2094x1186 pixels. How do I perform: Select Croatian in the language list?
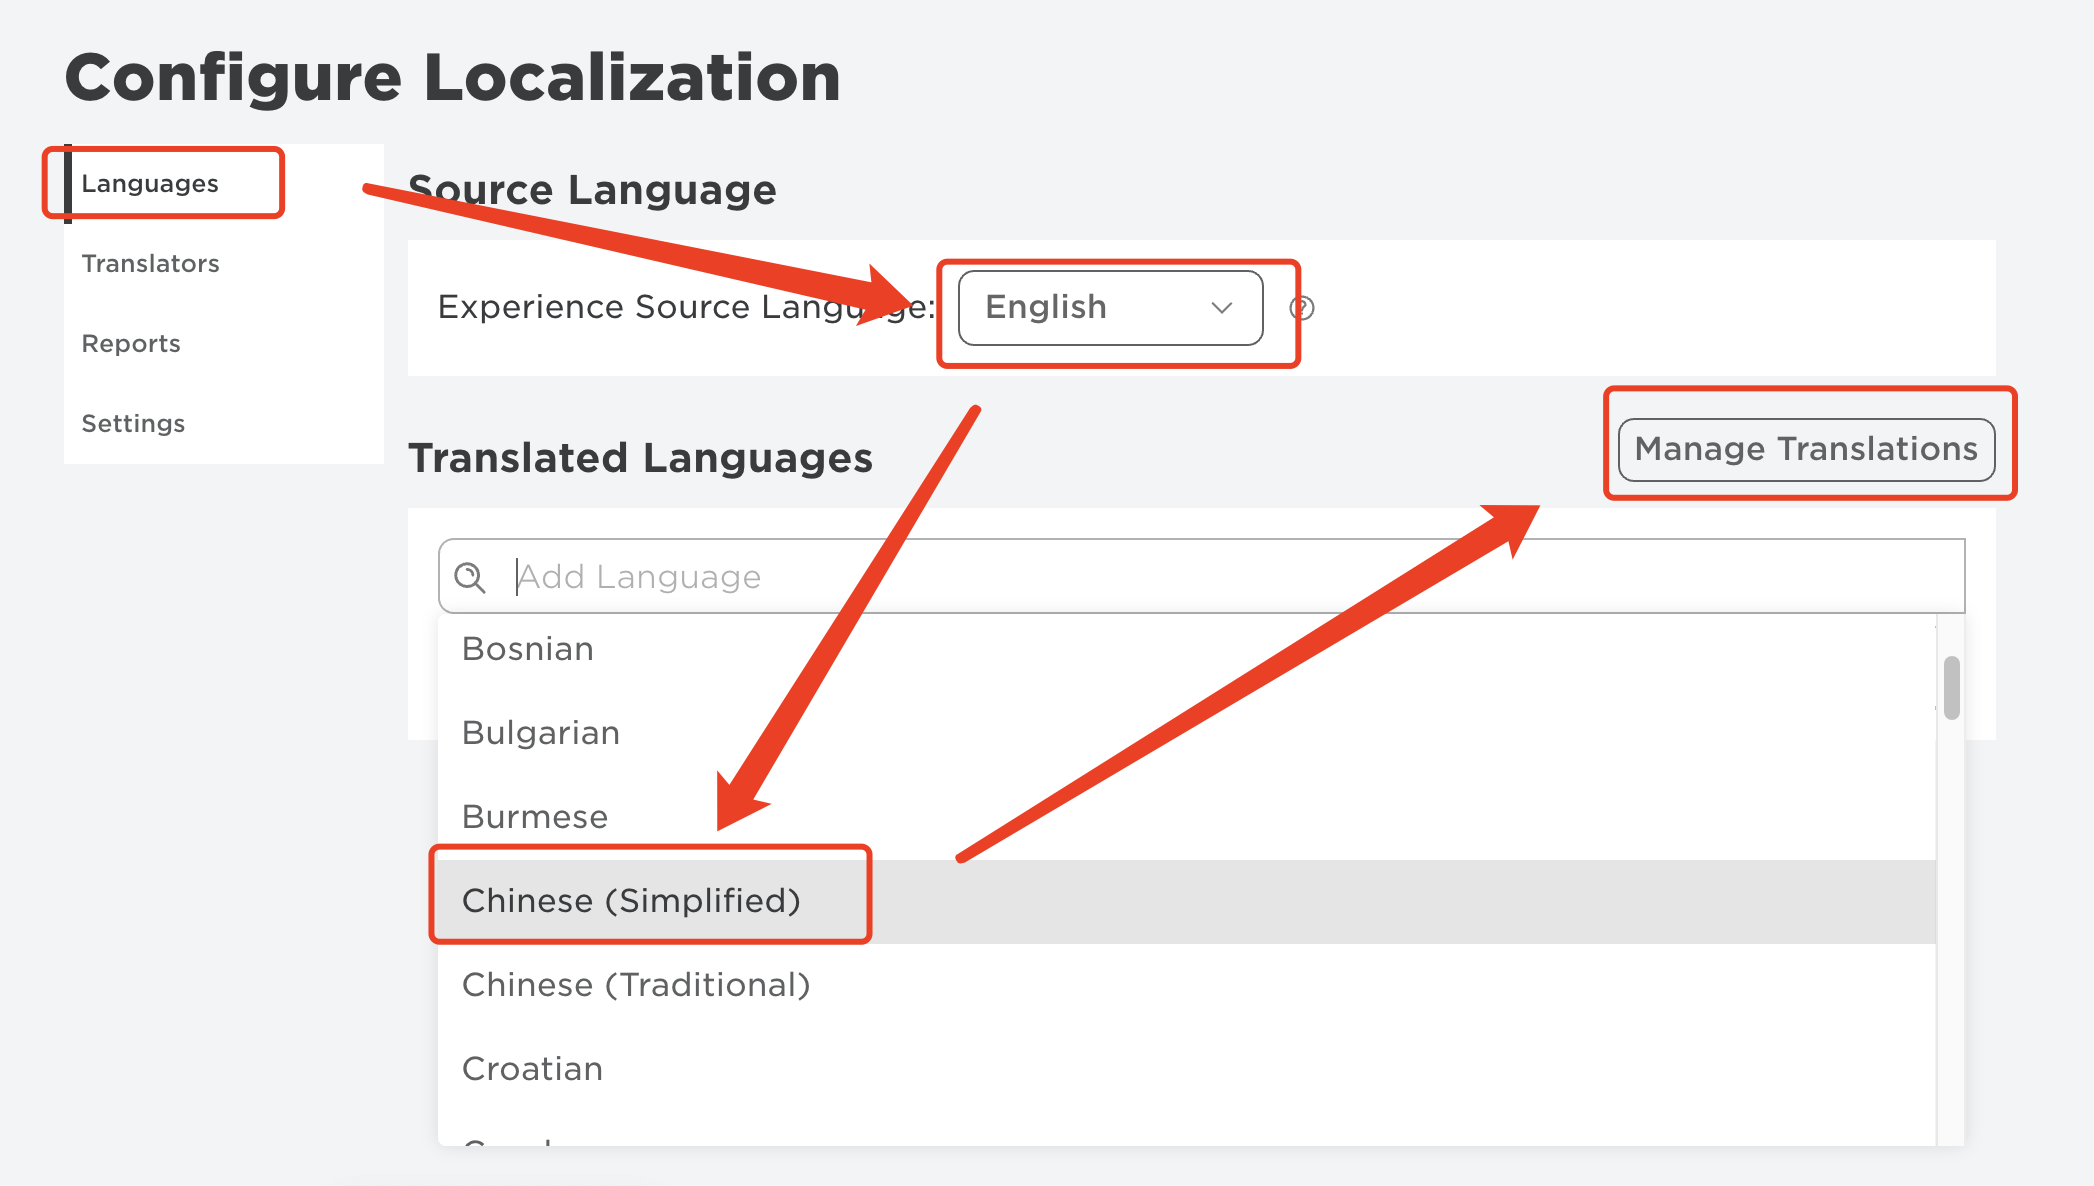[532, 1069]
